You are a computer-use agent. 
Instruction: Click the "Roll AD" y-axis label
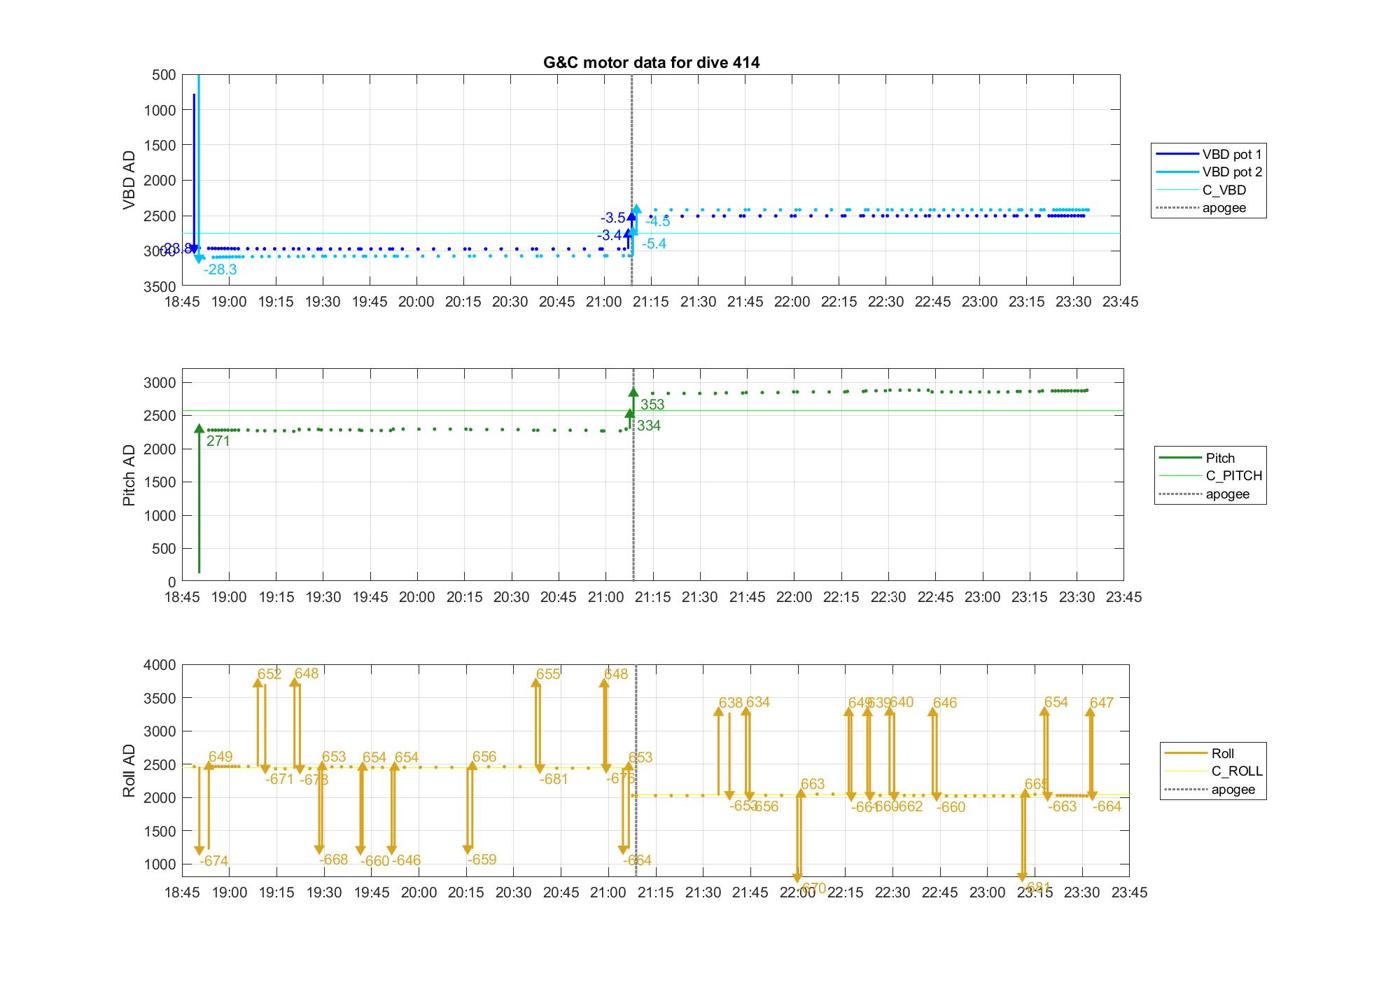(129, 770)
